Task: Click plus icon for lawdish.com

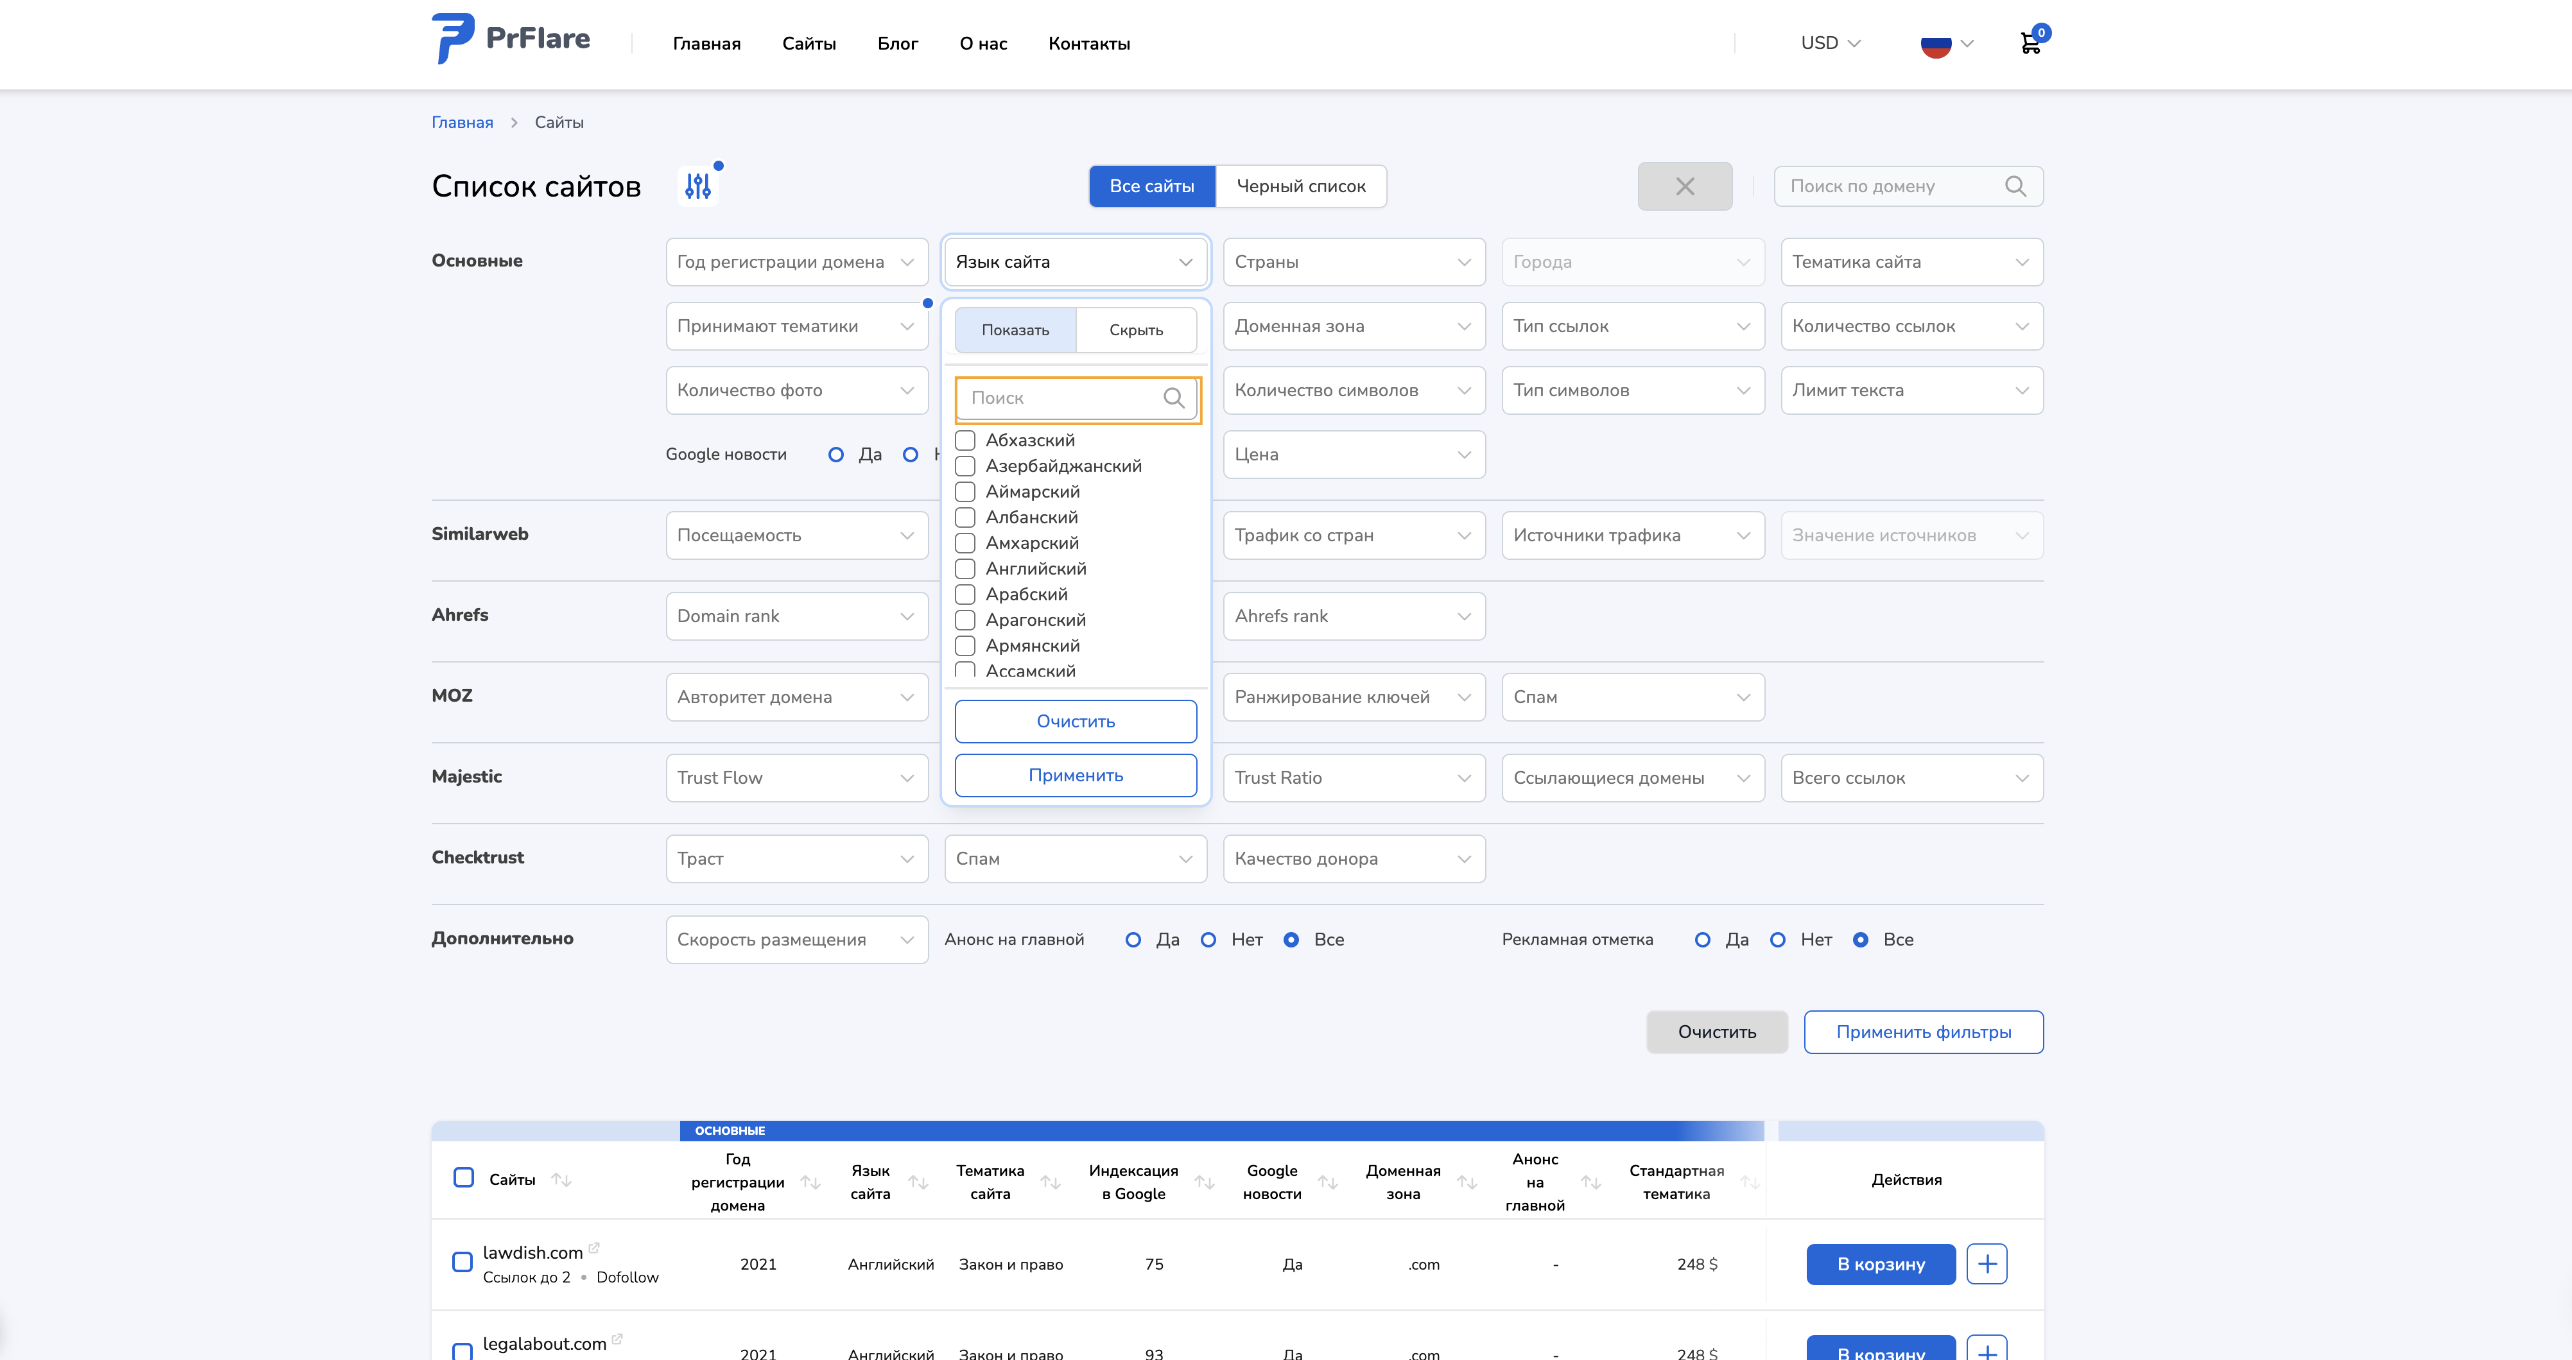Action: [x=1987, y=1264]
